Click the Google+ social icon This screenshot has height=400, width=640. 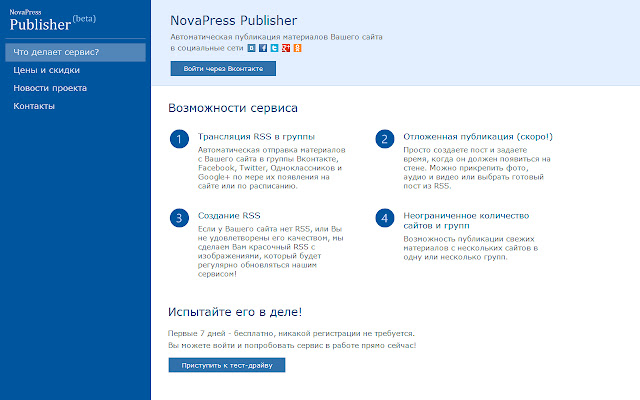[286, 48]
